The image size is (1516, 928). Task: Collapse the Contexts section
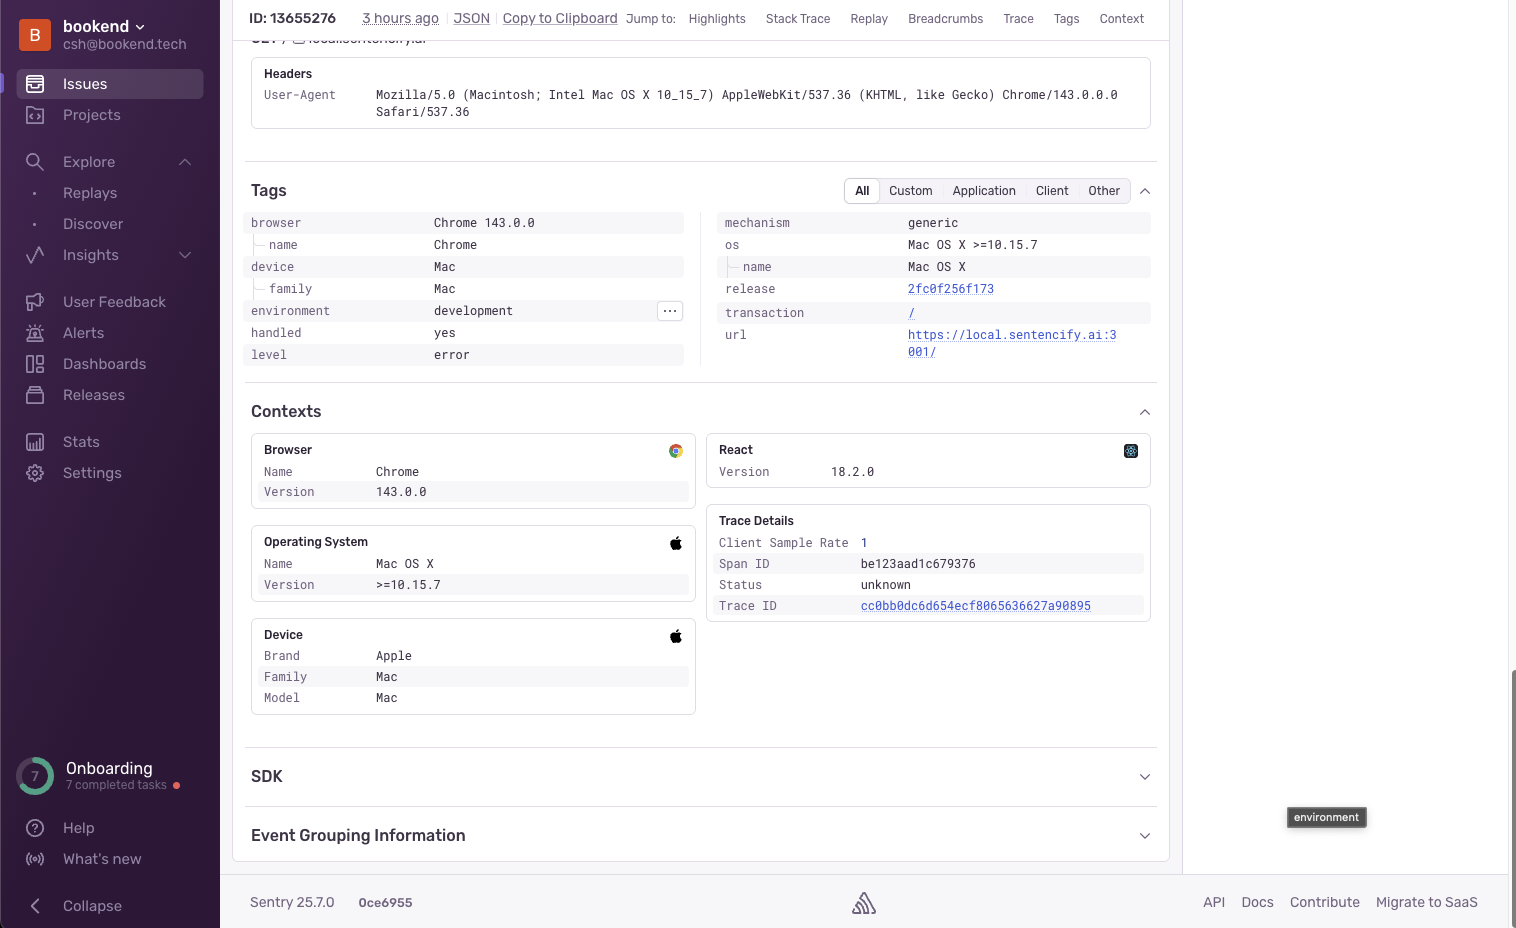coord(1145,412)
